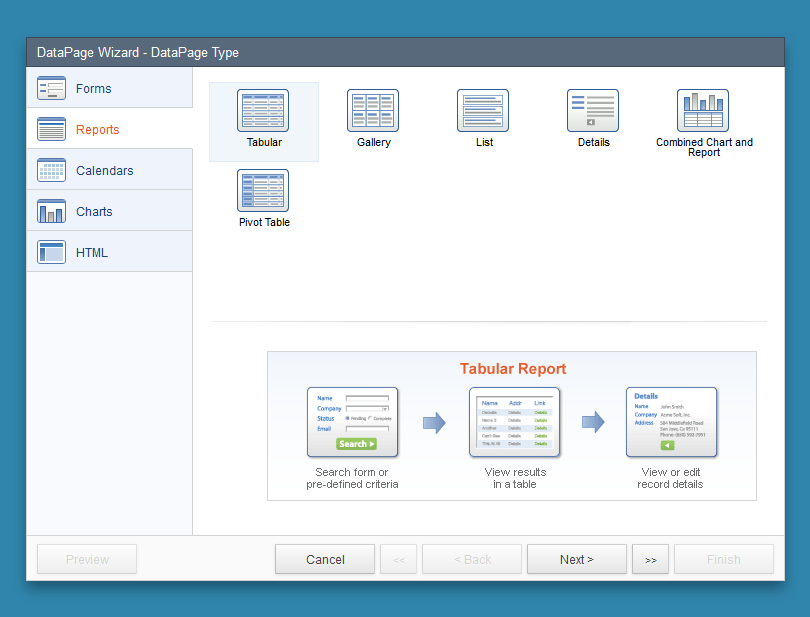Choose the Combined Chart and Report icon
The image size is (810, 617).
[x=703, y=110]
